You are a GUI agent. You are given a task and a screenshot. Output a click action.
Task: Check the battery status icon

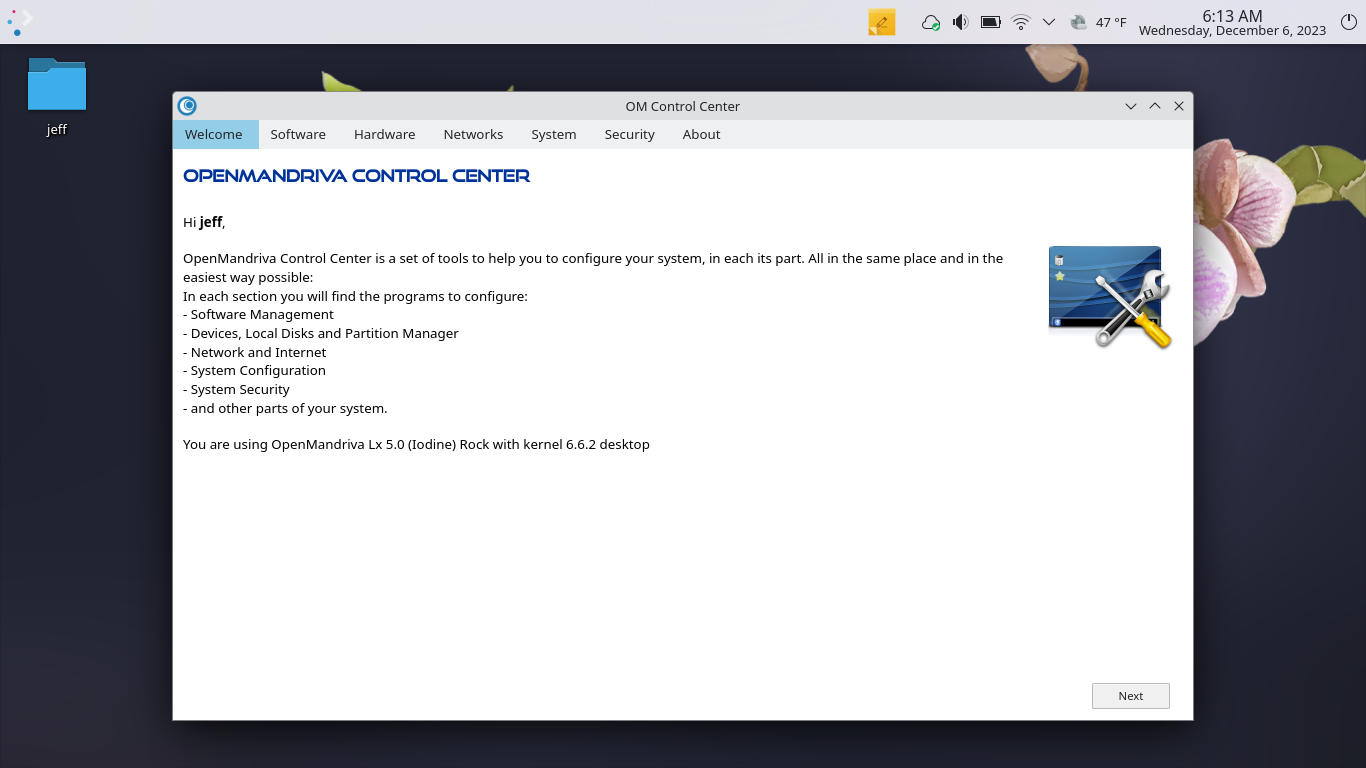pos(991,22)
